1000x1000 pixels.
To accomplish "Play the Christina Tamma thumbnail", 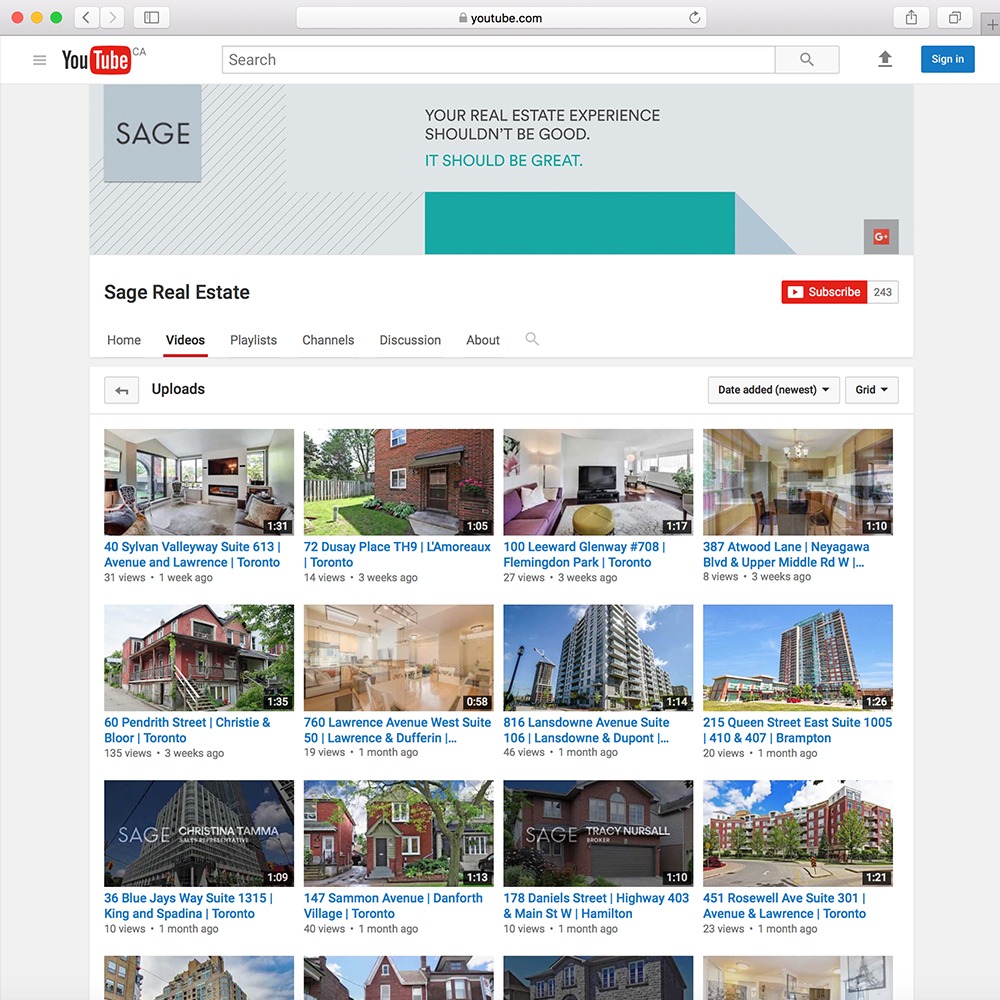I will (x=199, y=834).
